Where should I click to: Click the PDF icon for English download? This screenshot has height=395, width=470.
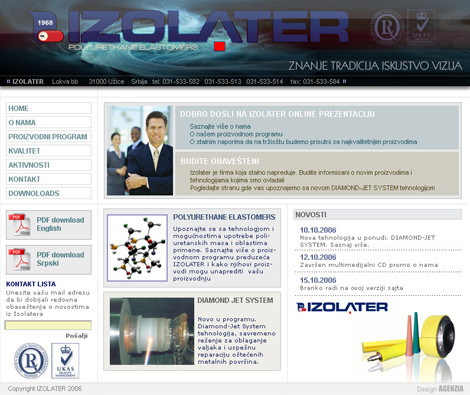20,224
